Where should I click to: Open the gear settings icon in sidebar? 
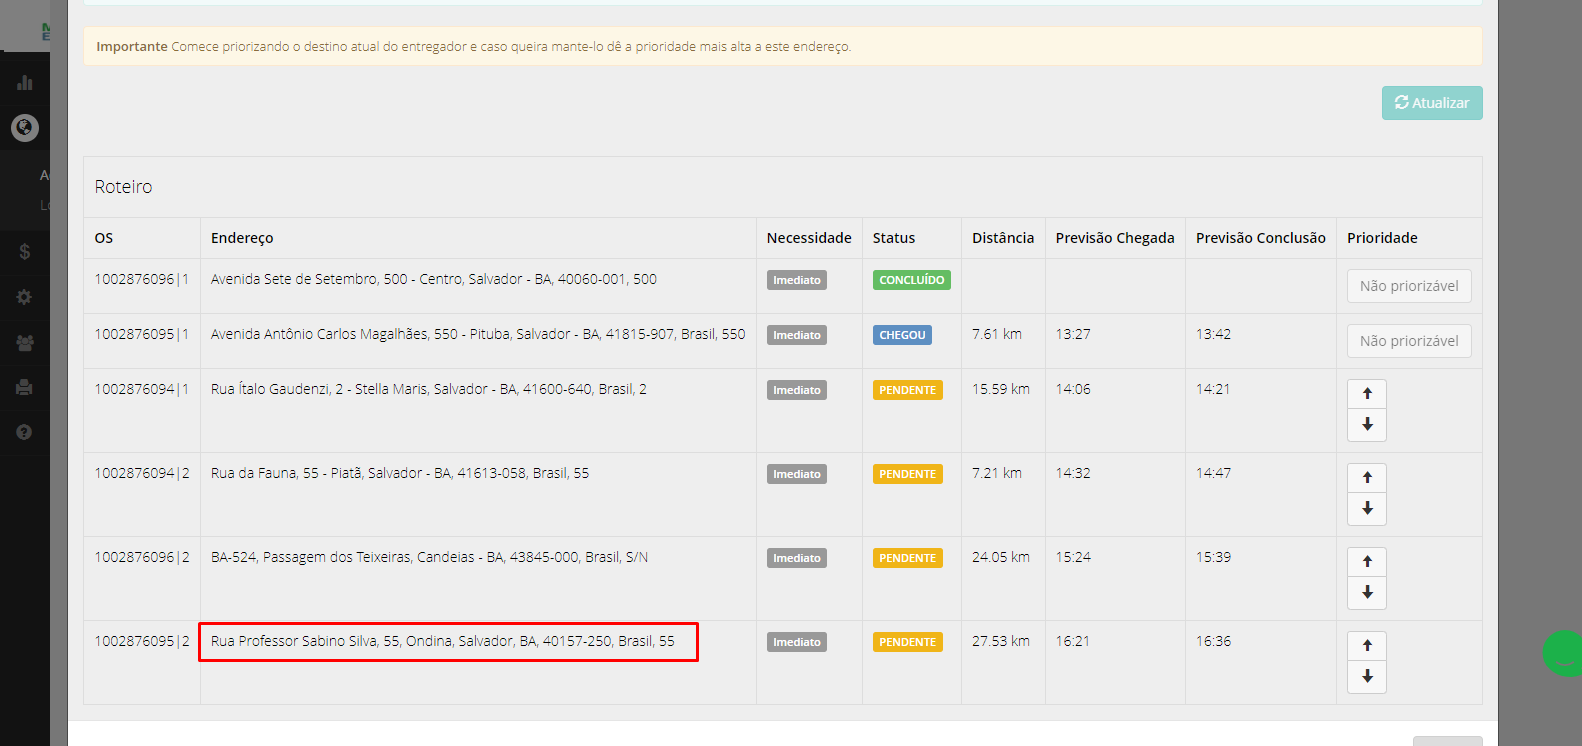tap(25, 297)
